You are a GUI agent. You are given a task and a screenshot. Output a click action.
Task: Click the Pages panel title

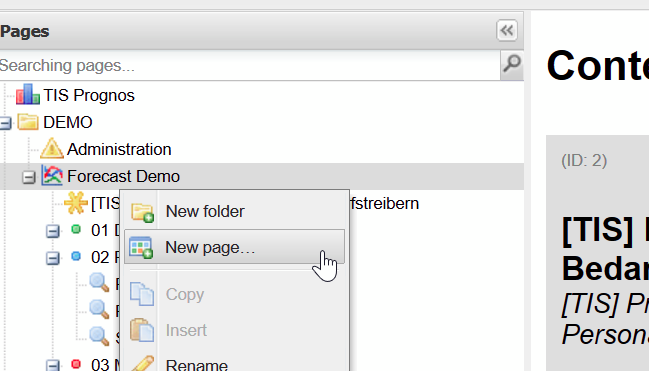pos(24,31)
